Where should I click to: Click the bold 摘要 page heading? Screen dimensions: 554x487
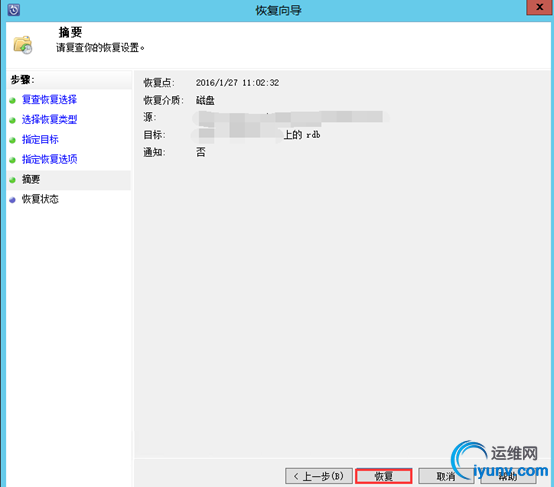pyautogui.click(x=70, y=32)
